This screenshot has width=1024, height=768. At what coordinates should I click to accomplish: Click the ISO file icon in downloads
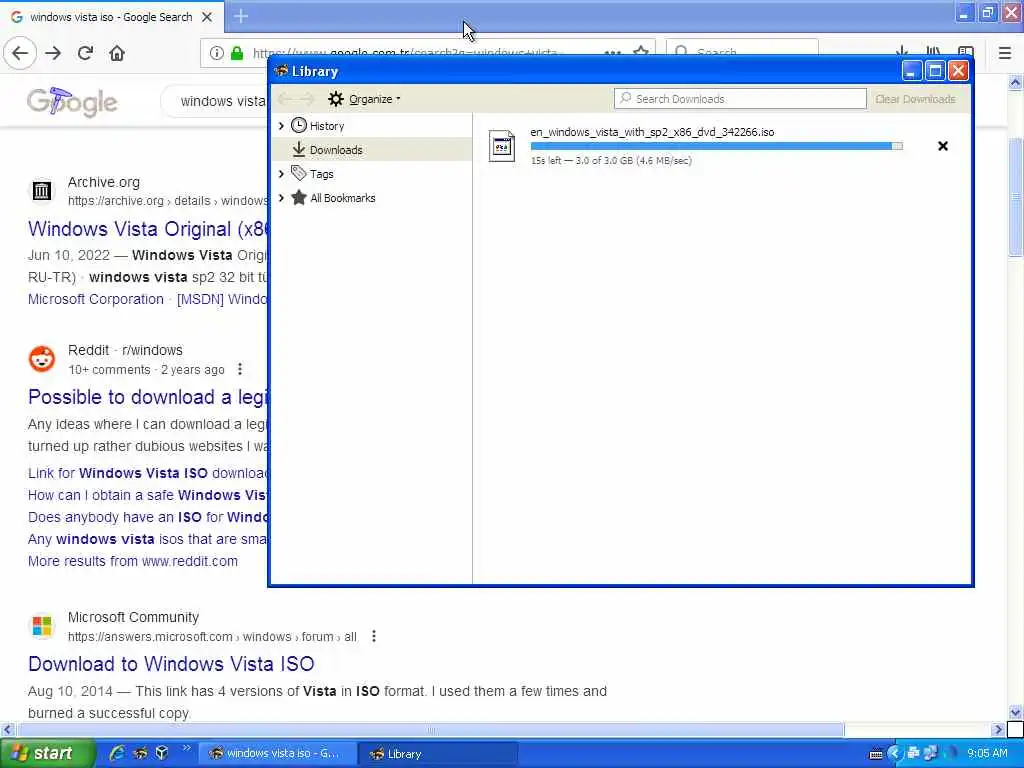(502, 146)
